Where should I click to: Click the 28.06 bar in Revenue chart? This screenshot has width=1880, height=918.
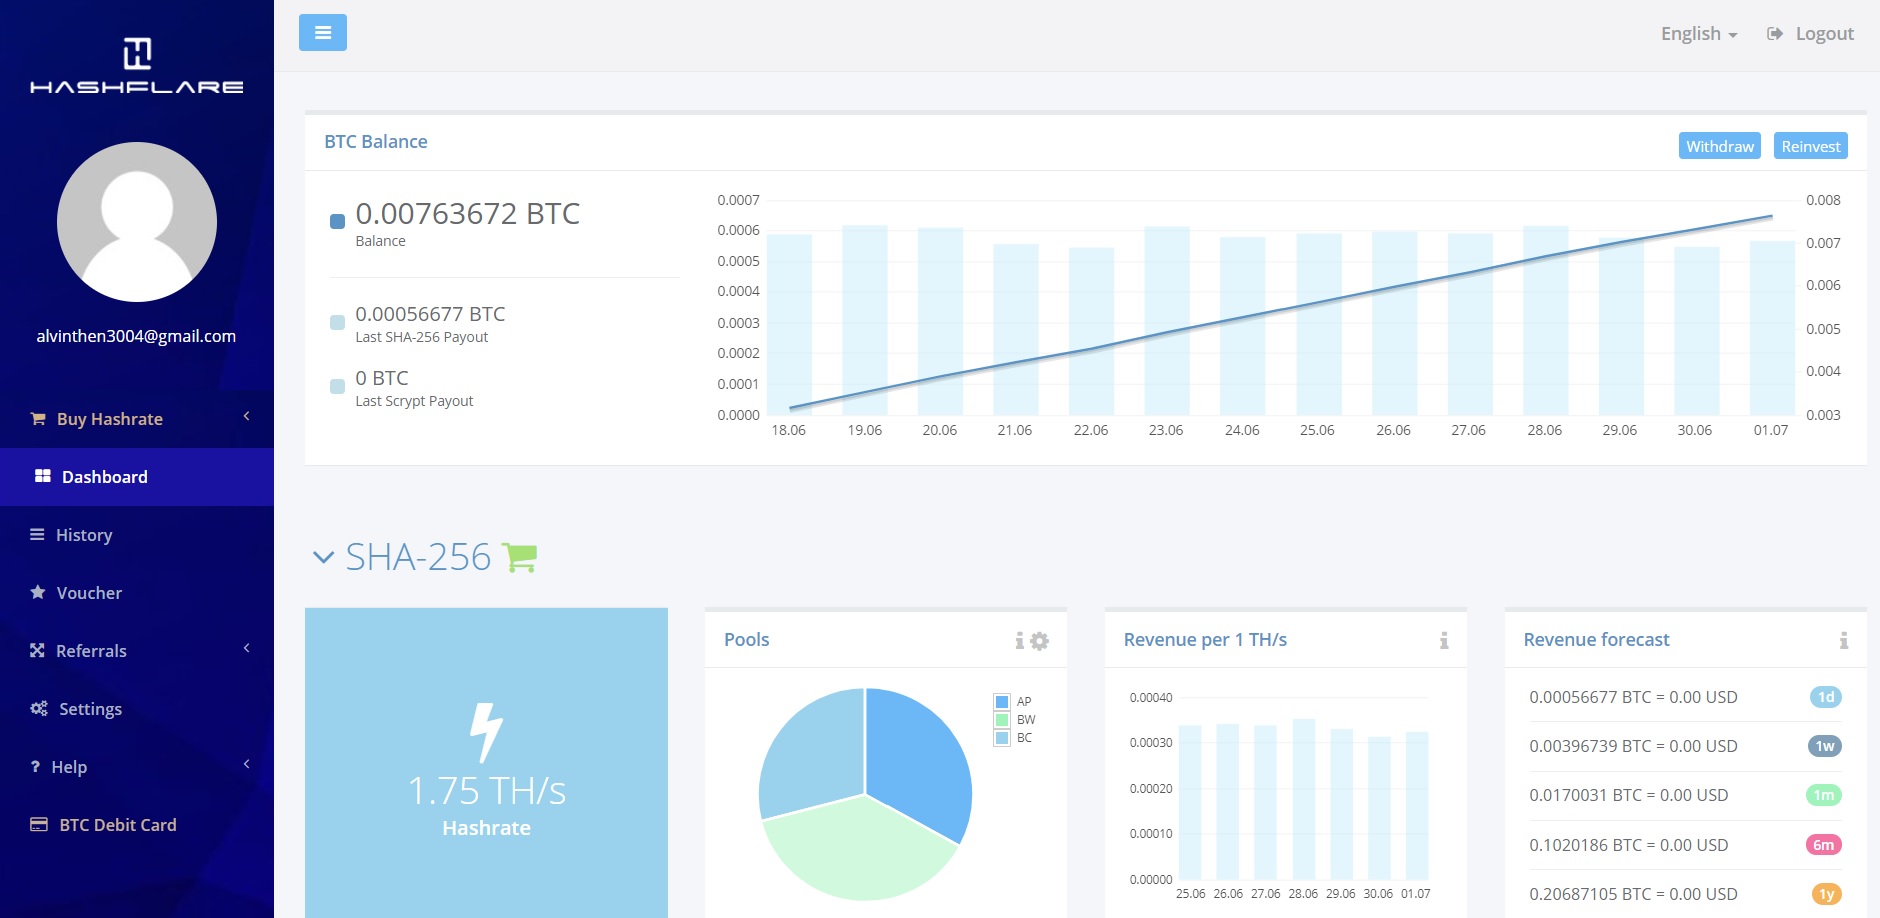coord(1303,799)
